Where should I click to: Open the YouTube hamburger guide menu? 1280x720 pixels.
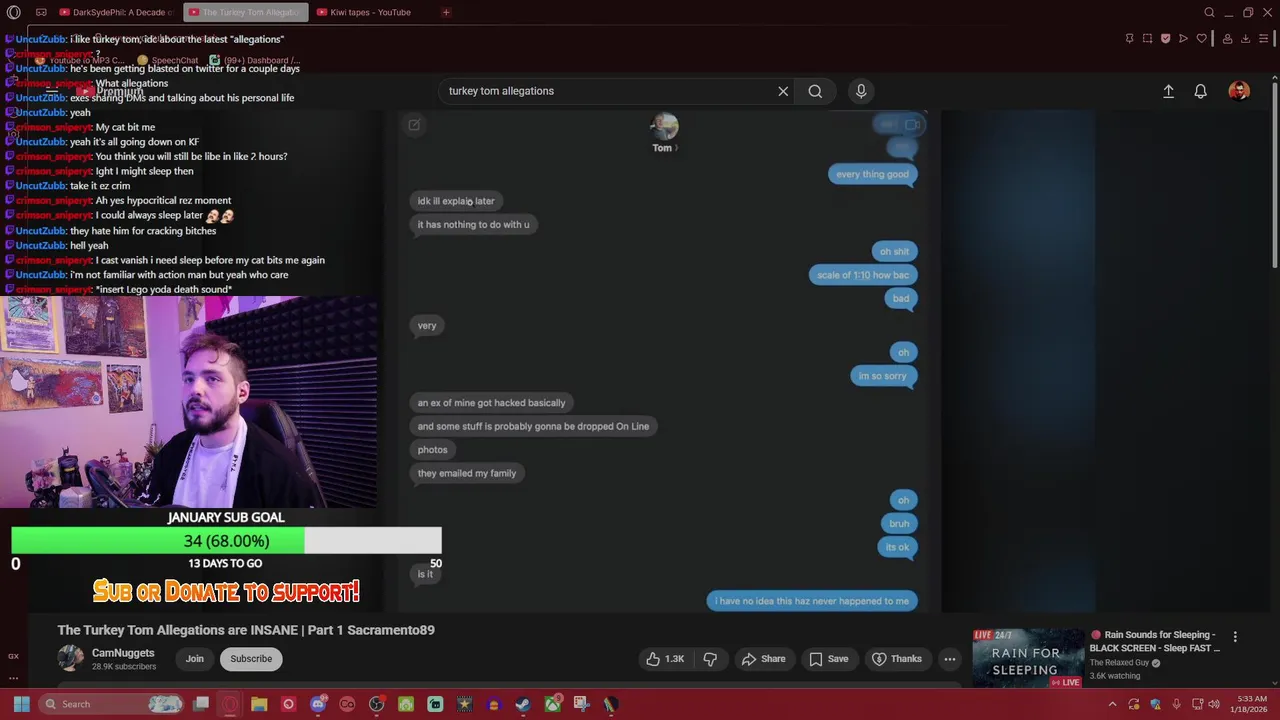click(52, 91)
